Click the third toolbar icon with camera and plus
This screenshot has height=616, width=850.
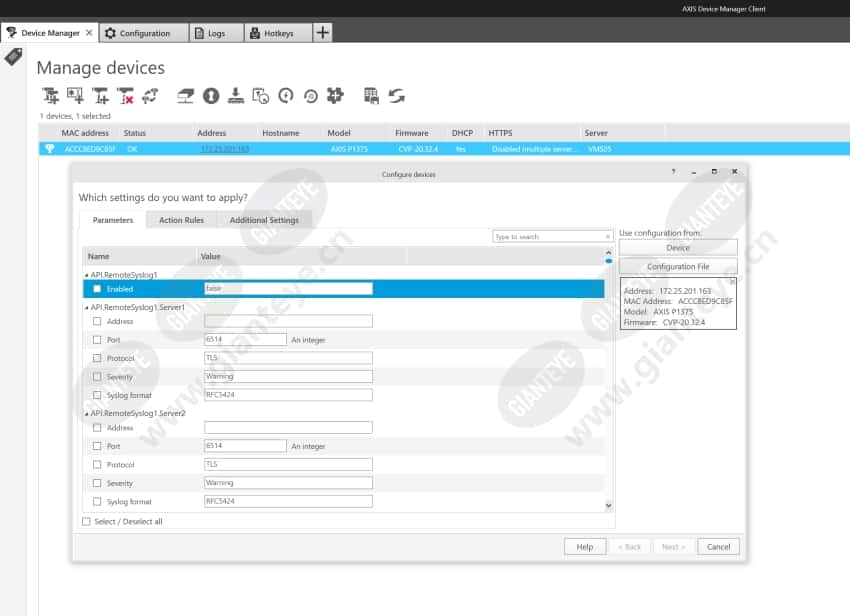click(100, 96)
